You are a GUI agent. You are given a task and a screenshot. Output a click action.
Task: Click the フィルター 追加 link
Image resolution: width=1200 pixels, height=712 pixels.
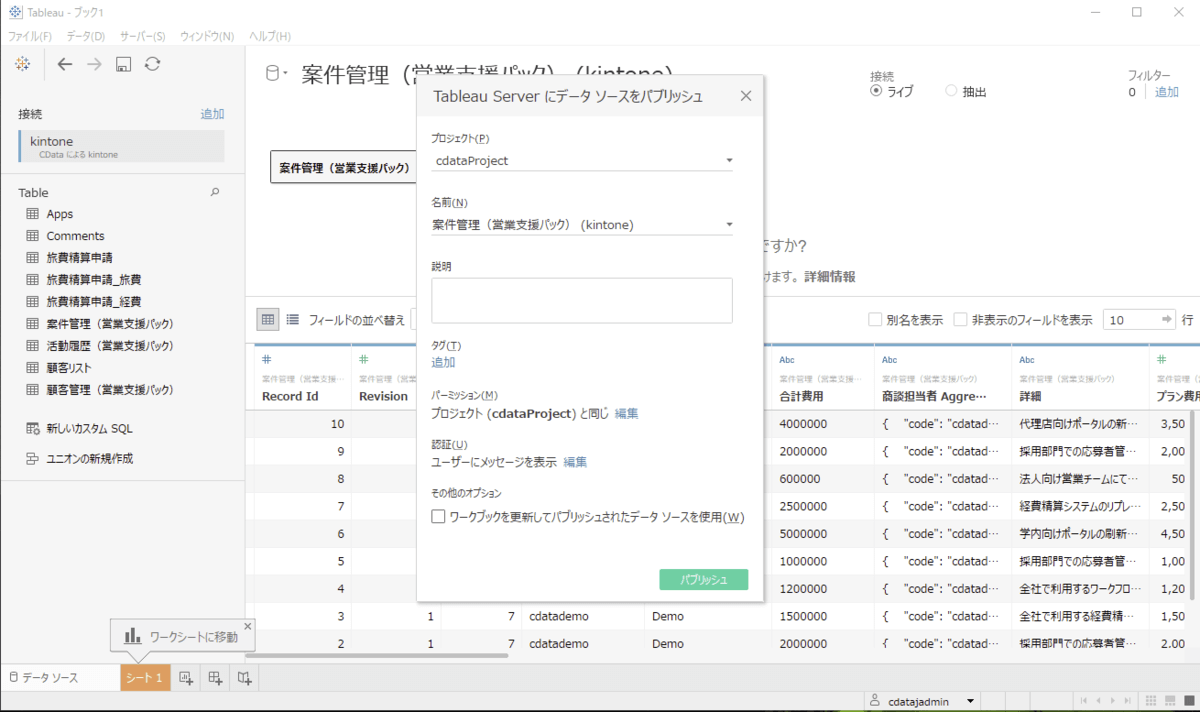[1167, 92]
